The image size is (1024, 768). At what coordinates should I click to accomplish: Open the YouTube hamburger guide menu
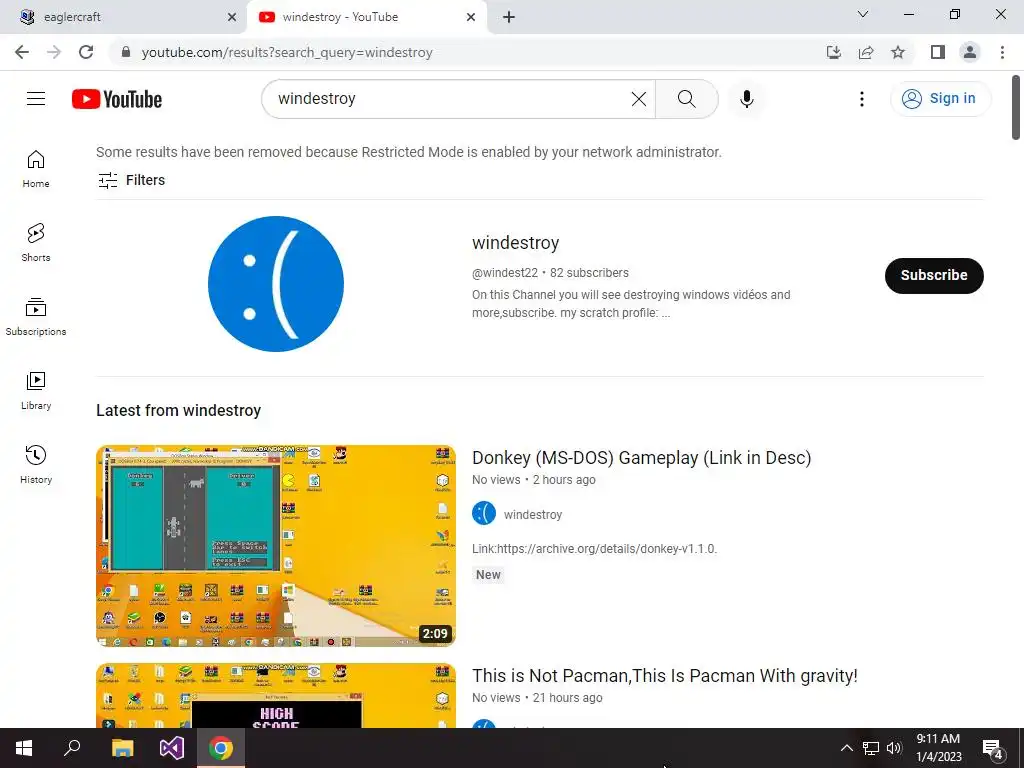(x=36, y=99)
